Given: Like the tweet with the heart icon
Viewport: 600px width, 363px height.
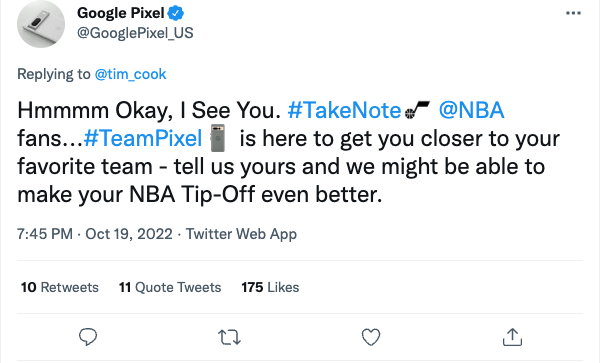Looking at the screenshot, I should 371,337.
